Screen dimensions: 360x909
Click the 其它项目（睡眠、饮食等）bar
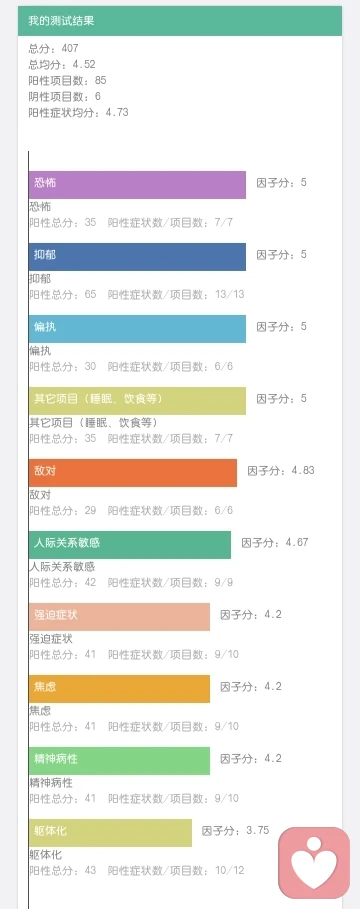click(x=137, y=401)
